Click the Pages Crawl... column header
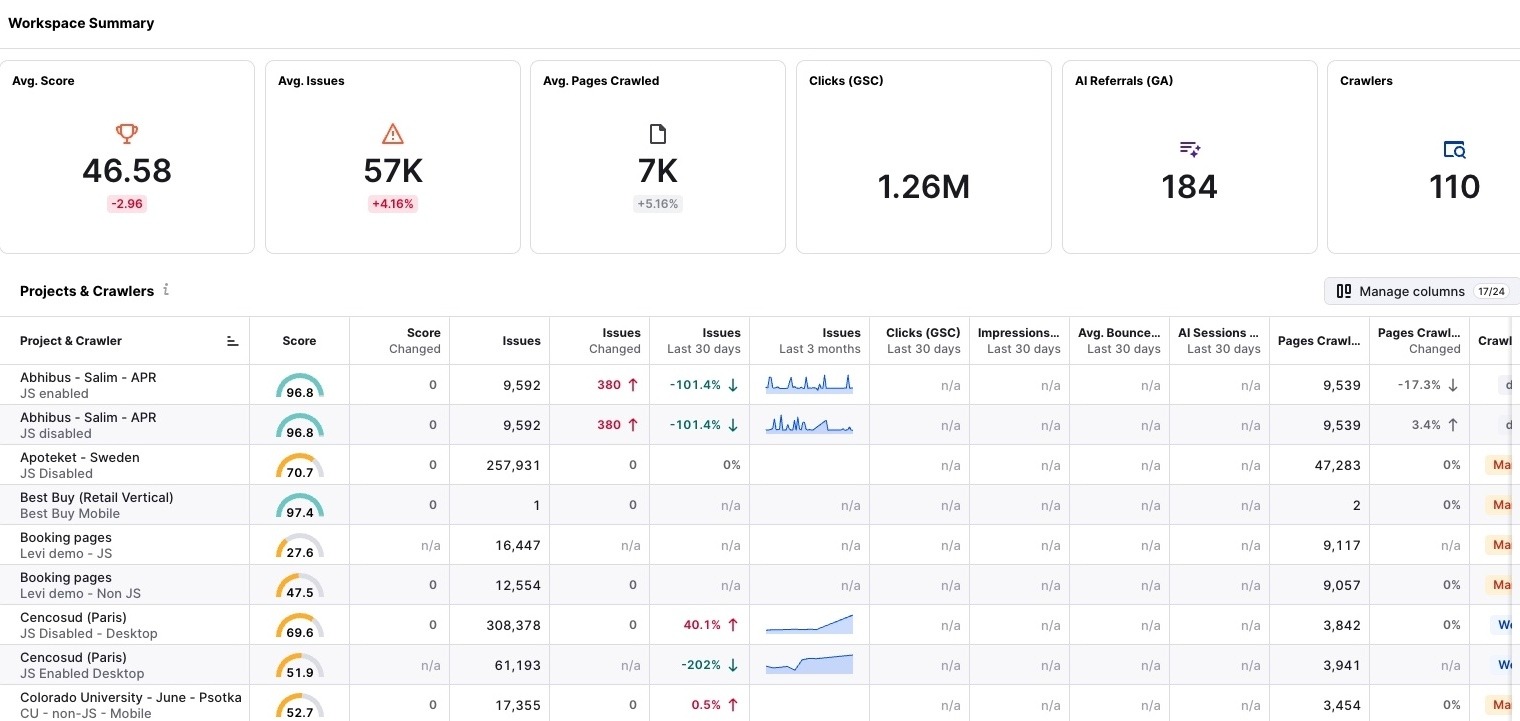1520x721 pixels. (x=1319, y=341)
